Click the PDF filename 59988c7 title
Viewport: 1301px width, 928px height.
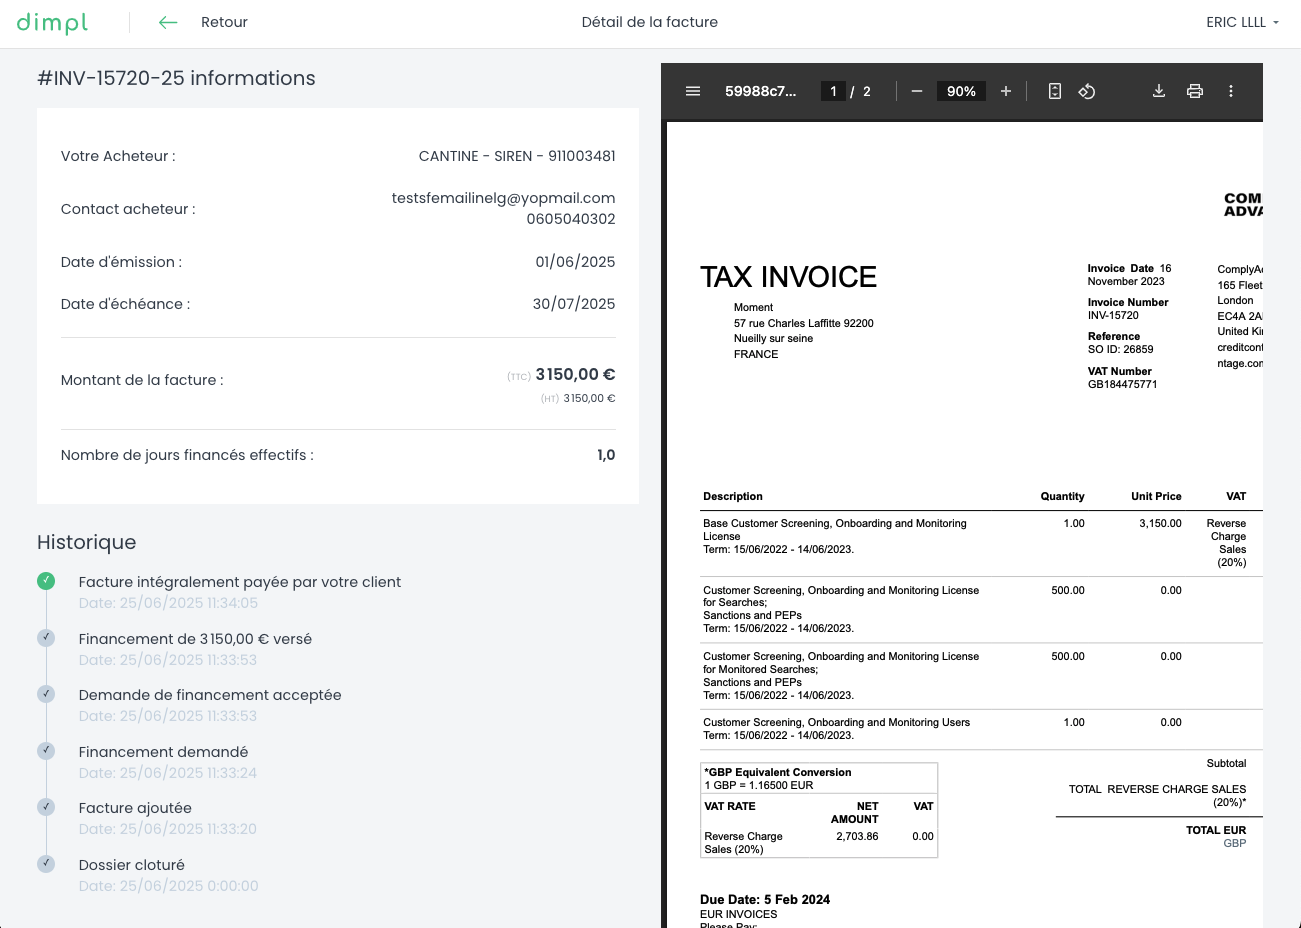point(761,91)
